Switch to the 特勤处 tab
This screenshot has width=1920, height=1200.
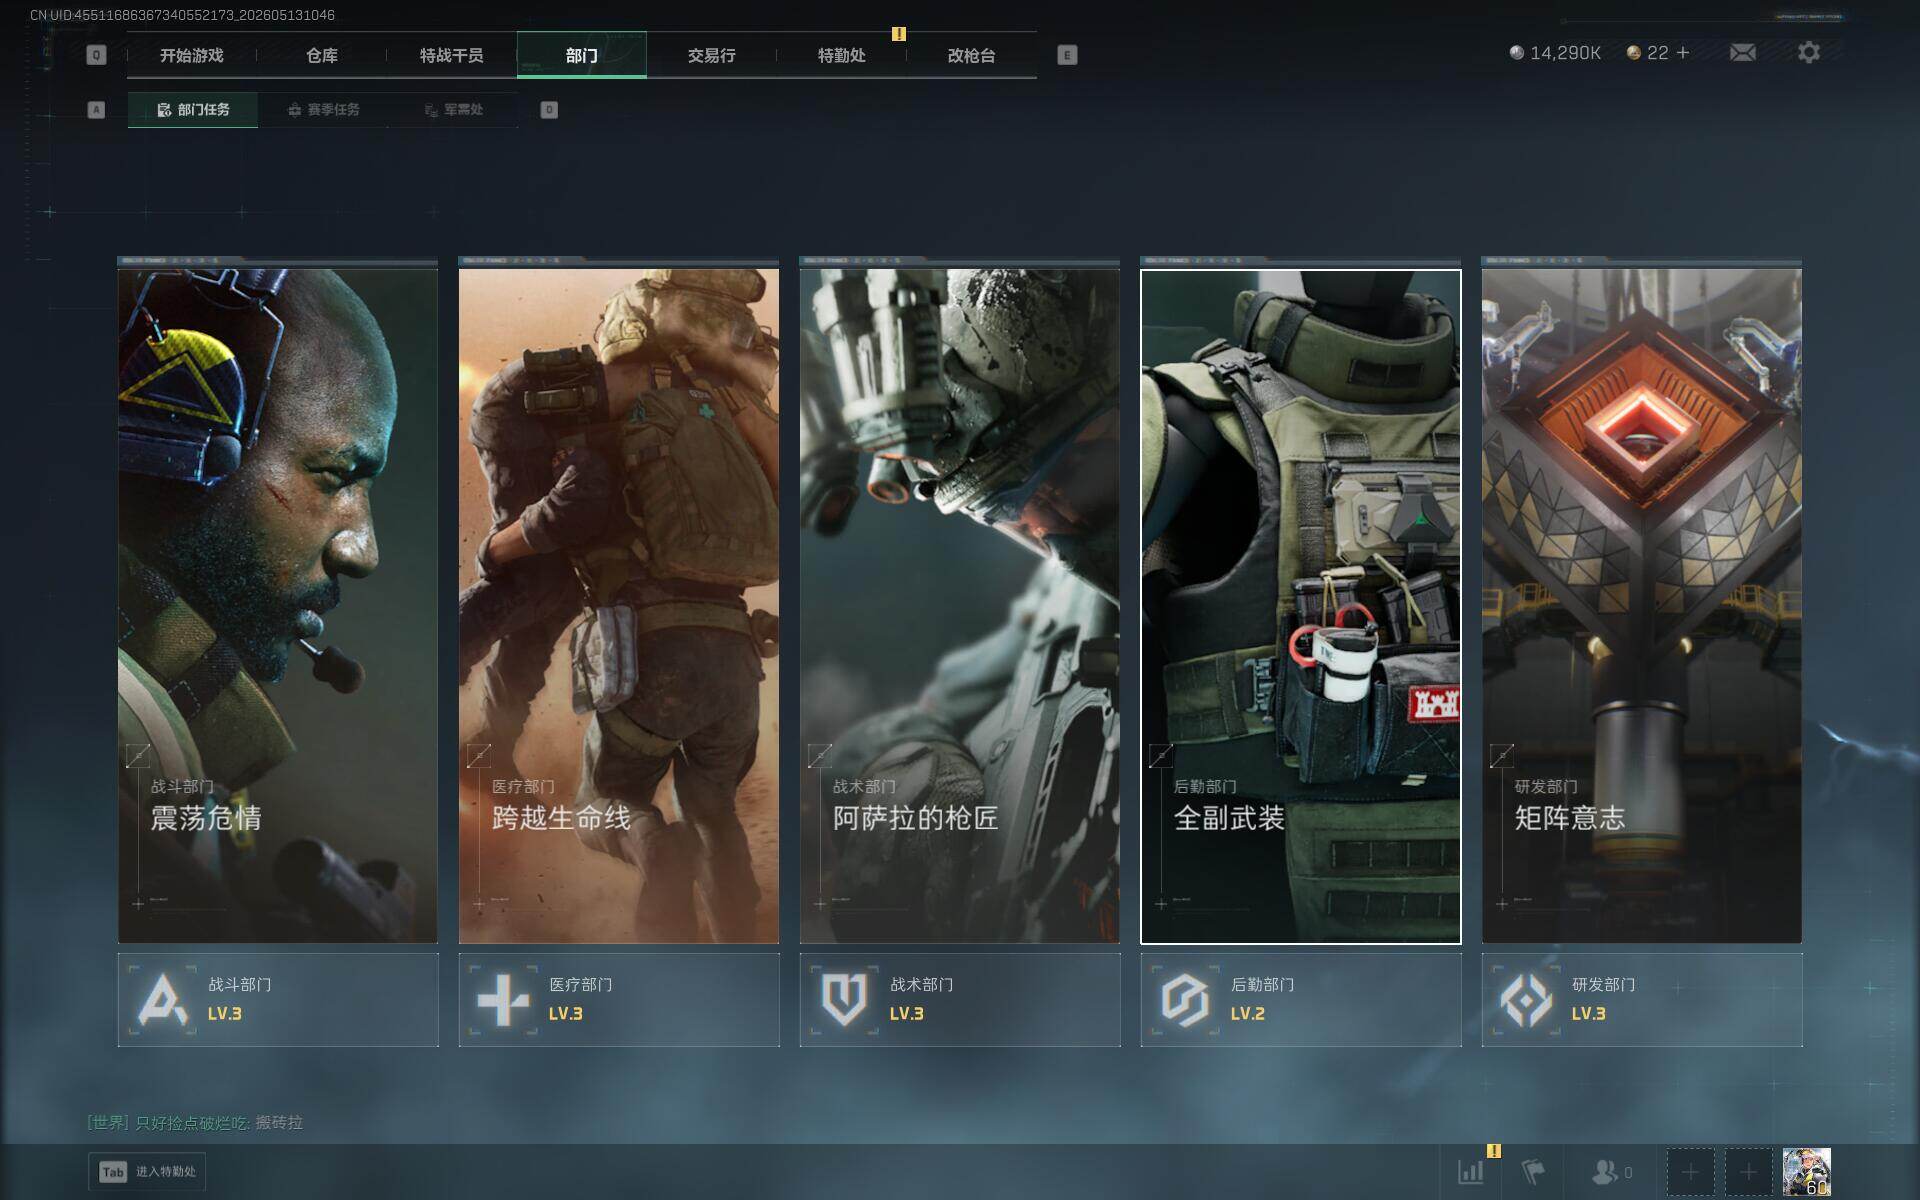tap(842, 55)
